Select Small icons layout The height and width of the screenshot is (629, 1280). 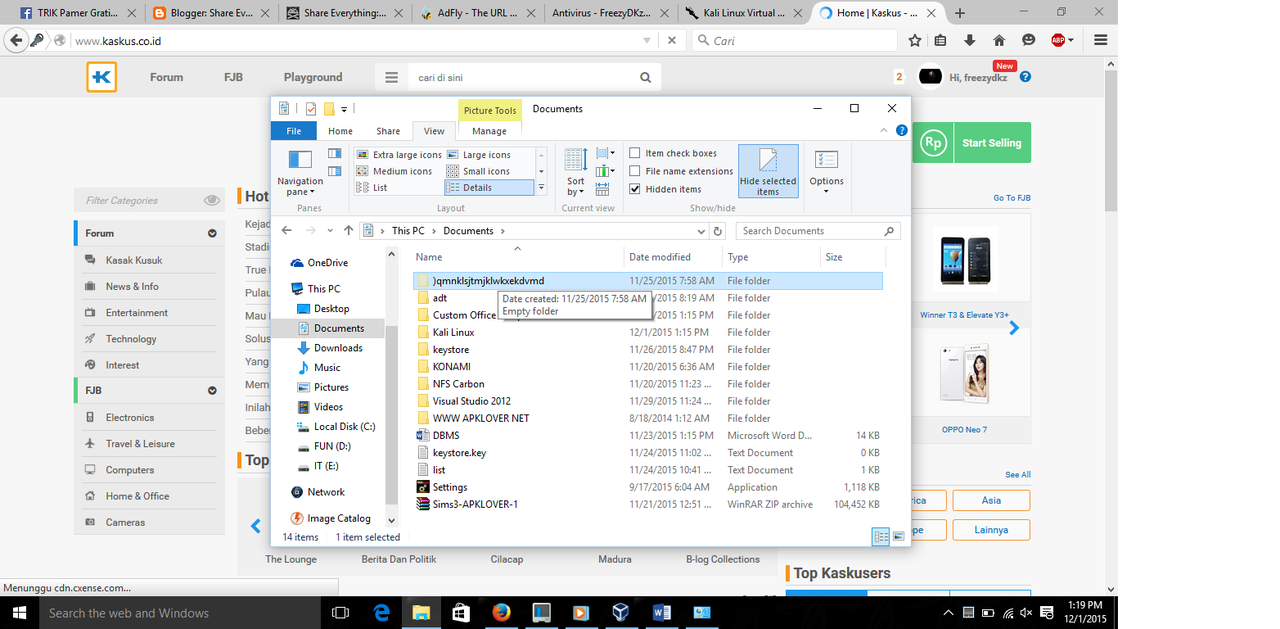[x=478, y=171]
